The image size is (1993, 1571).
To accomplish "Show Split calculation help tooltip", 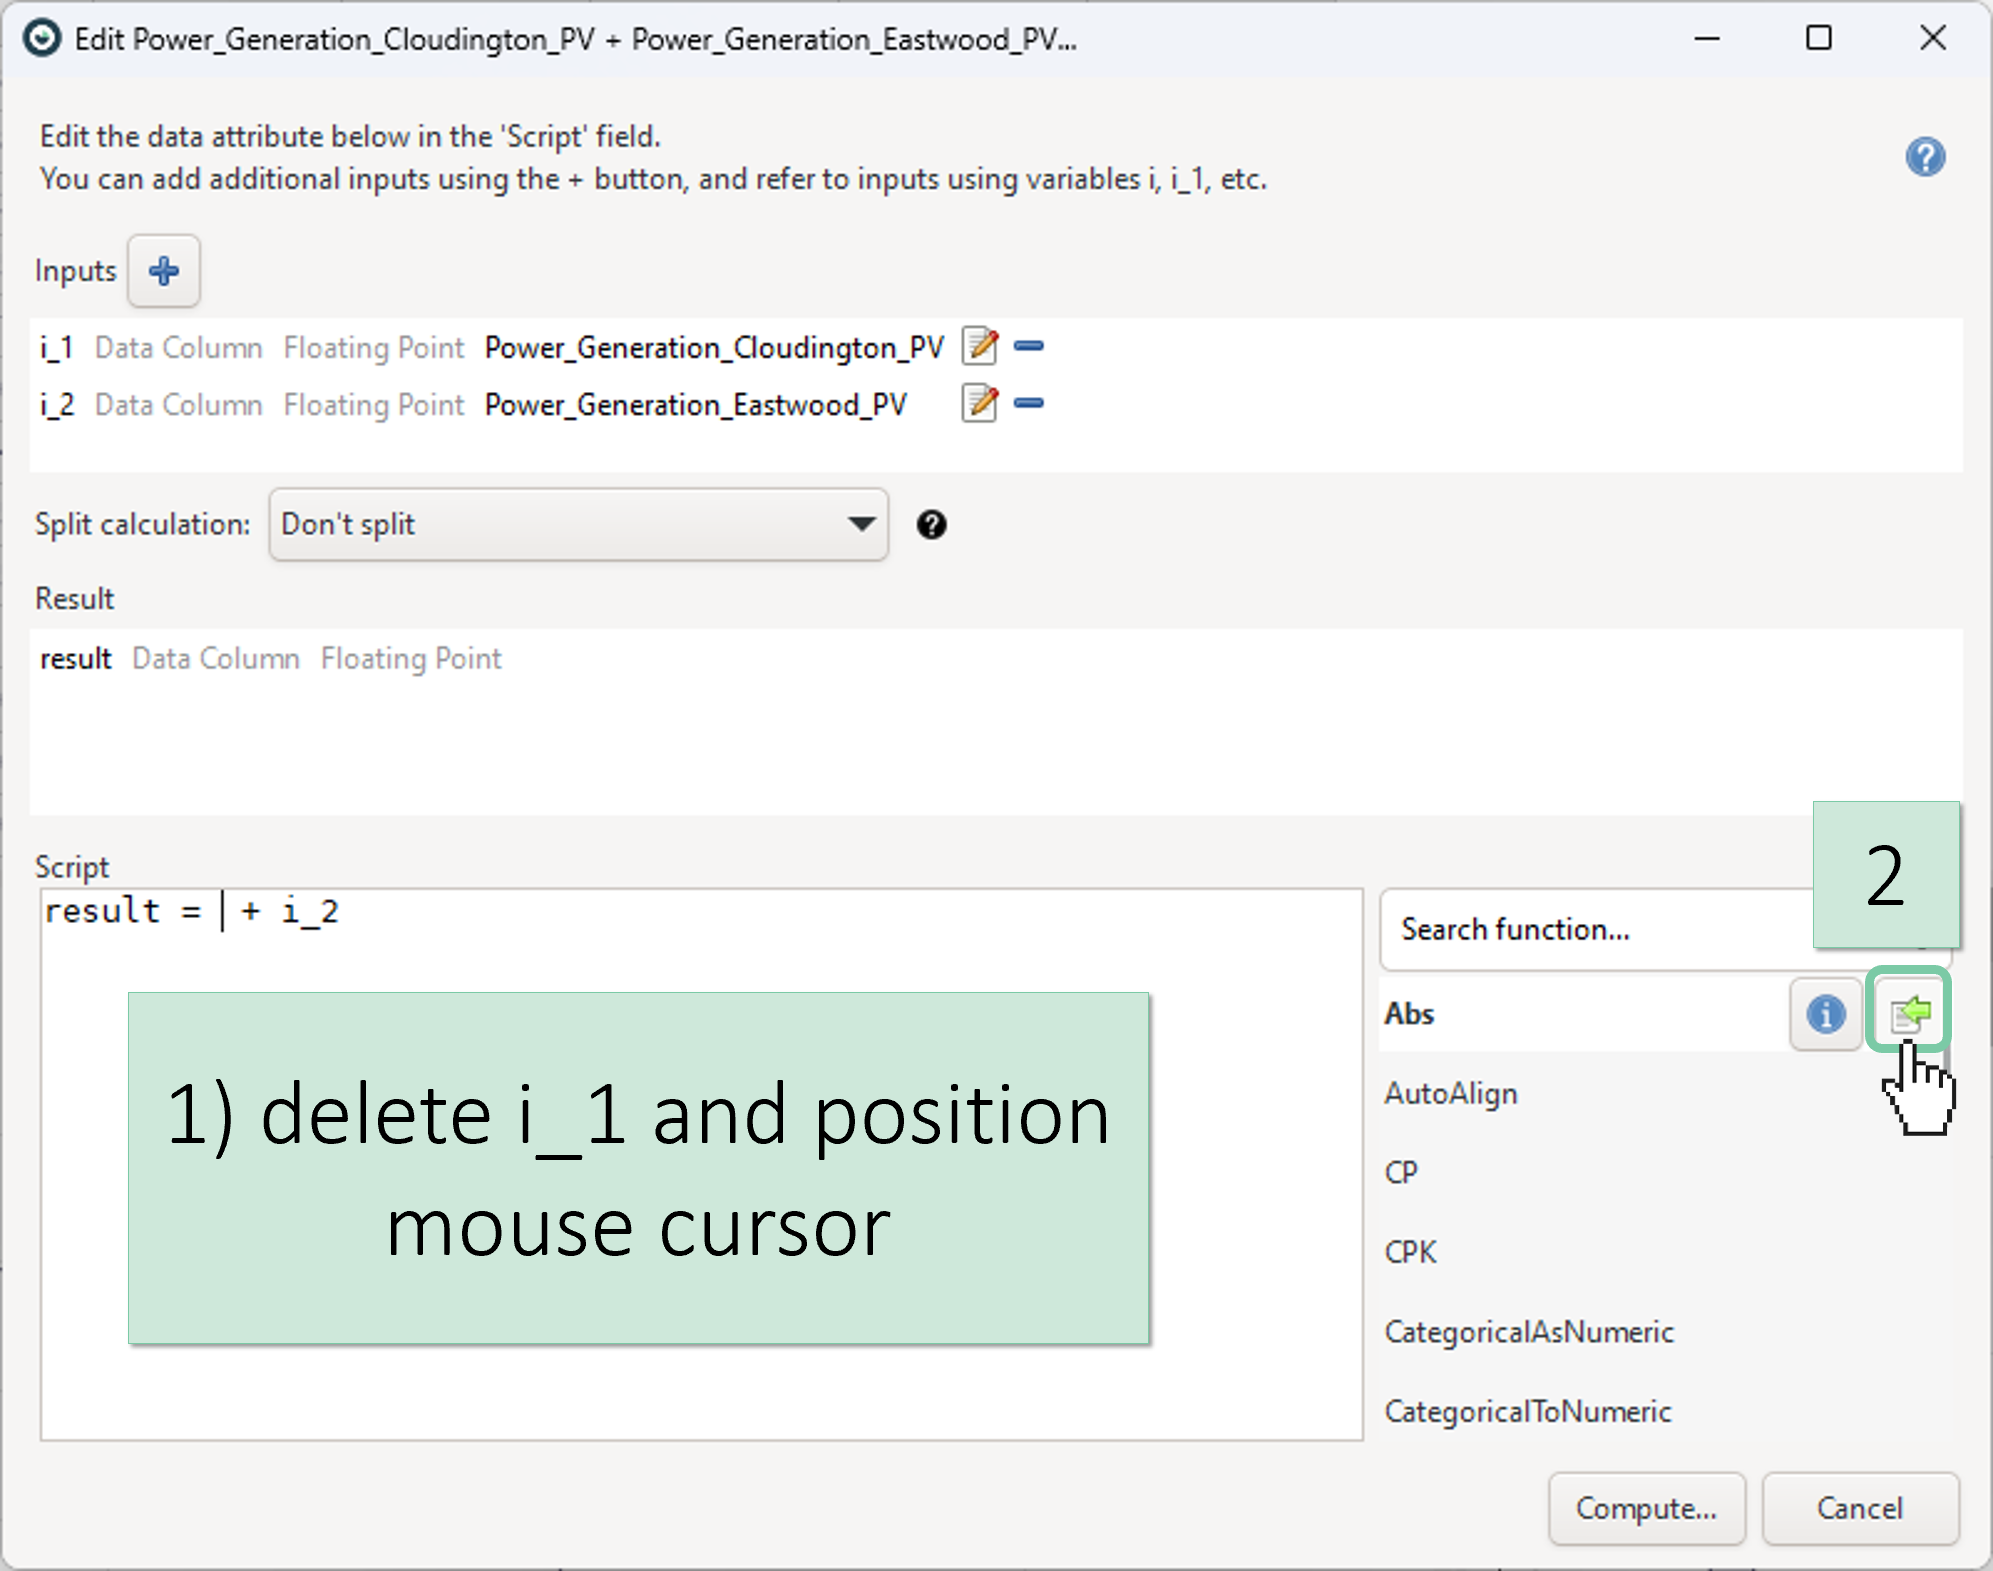I will (x=931, y=525).
